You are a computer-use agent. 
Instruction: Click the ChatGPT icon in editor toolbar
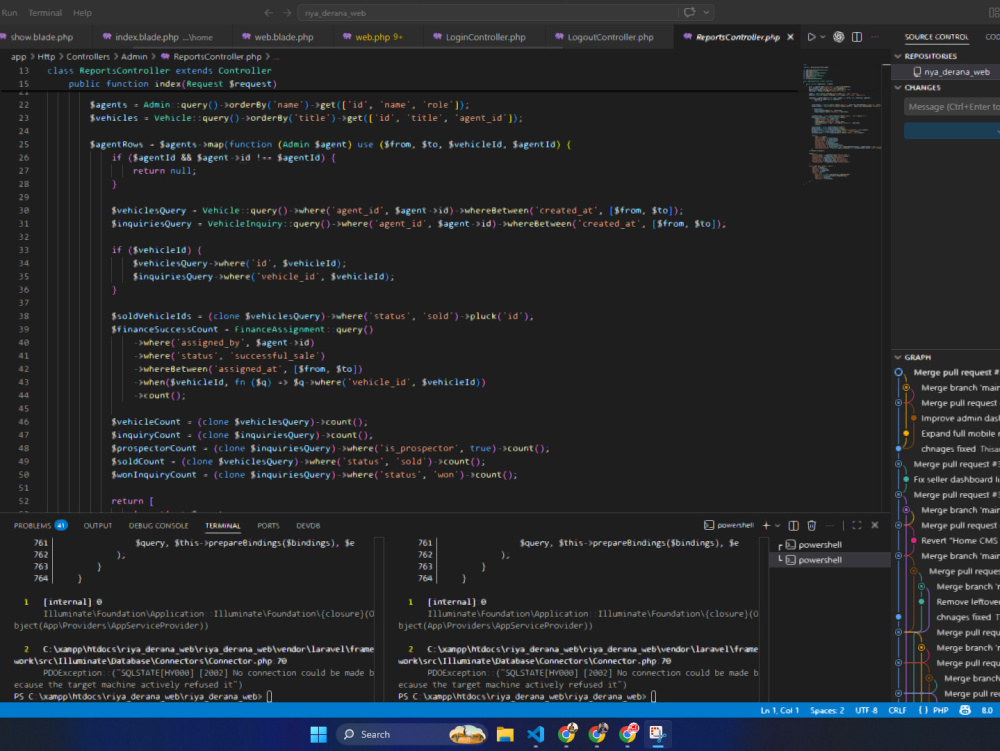pos(839,37)
